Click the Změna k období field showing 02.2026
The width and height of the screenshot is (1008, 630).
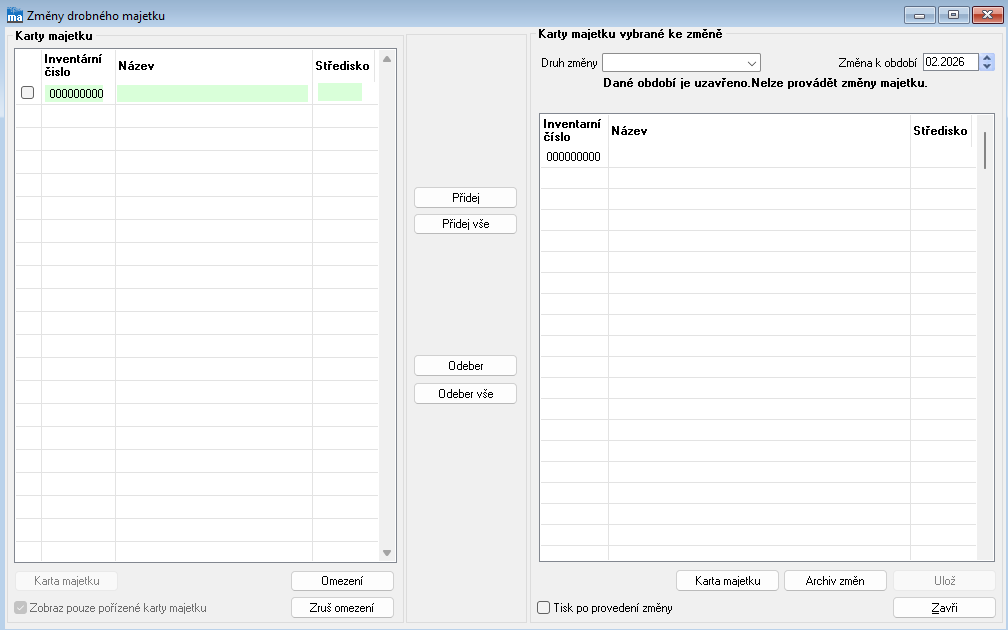click(x=951, y=62)
